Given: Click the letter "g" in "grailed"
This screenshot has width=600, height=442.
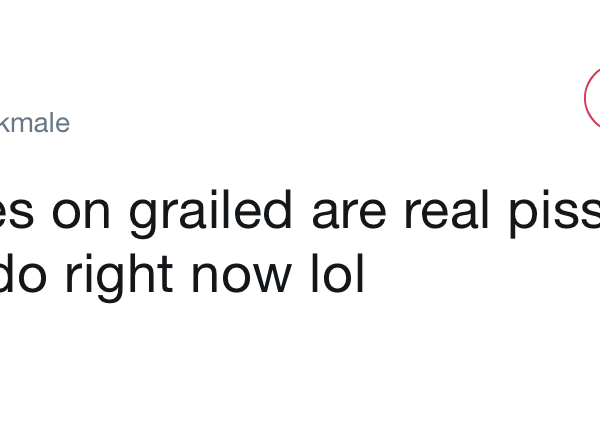Looking at the screenshot, I should (142, 215).
